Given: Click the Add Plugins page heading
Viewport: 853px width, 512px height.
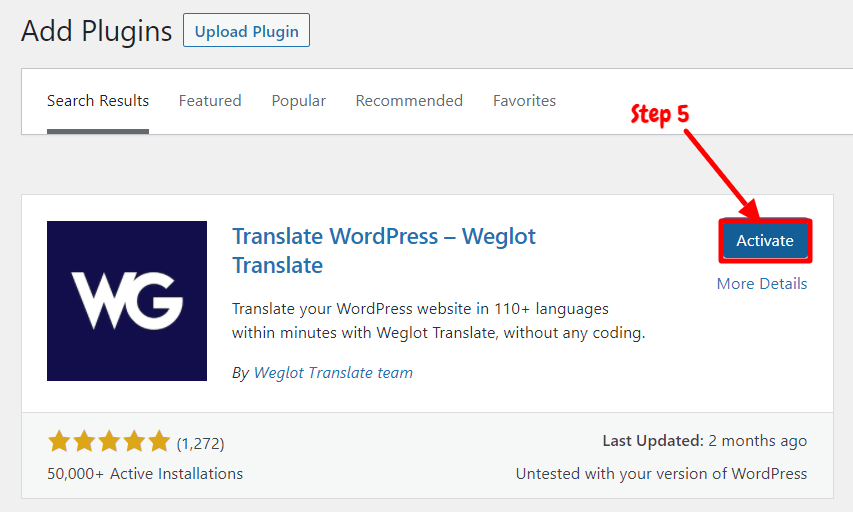Looking at the screenshot, I should (97, 31).
